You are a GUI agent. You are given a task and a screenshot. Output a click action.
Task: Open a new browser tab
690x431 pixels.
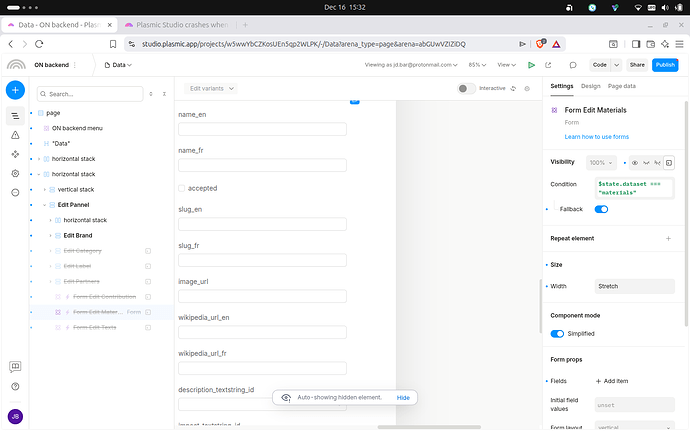(245, 25)
